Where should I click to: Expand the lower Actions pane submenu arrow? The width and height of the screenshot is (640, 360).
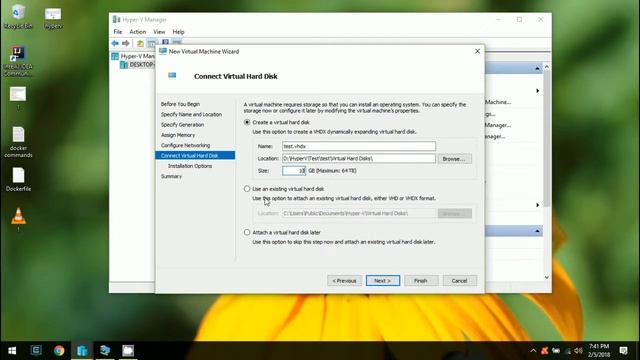tap(538, 205)
